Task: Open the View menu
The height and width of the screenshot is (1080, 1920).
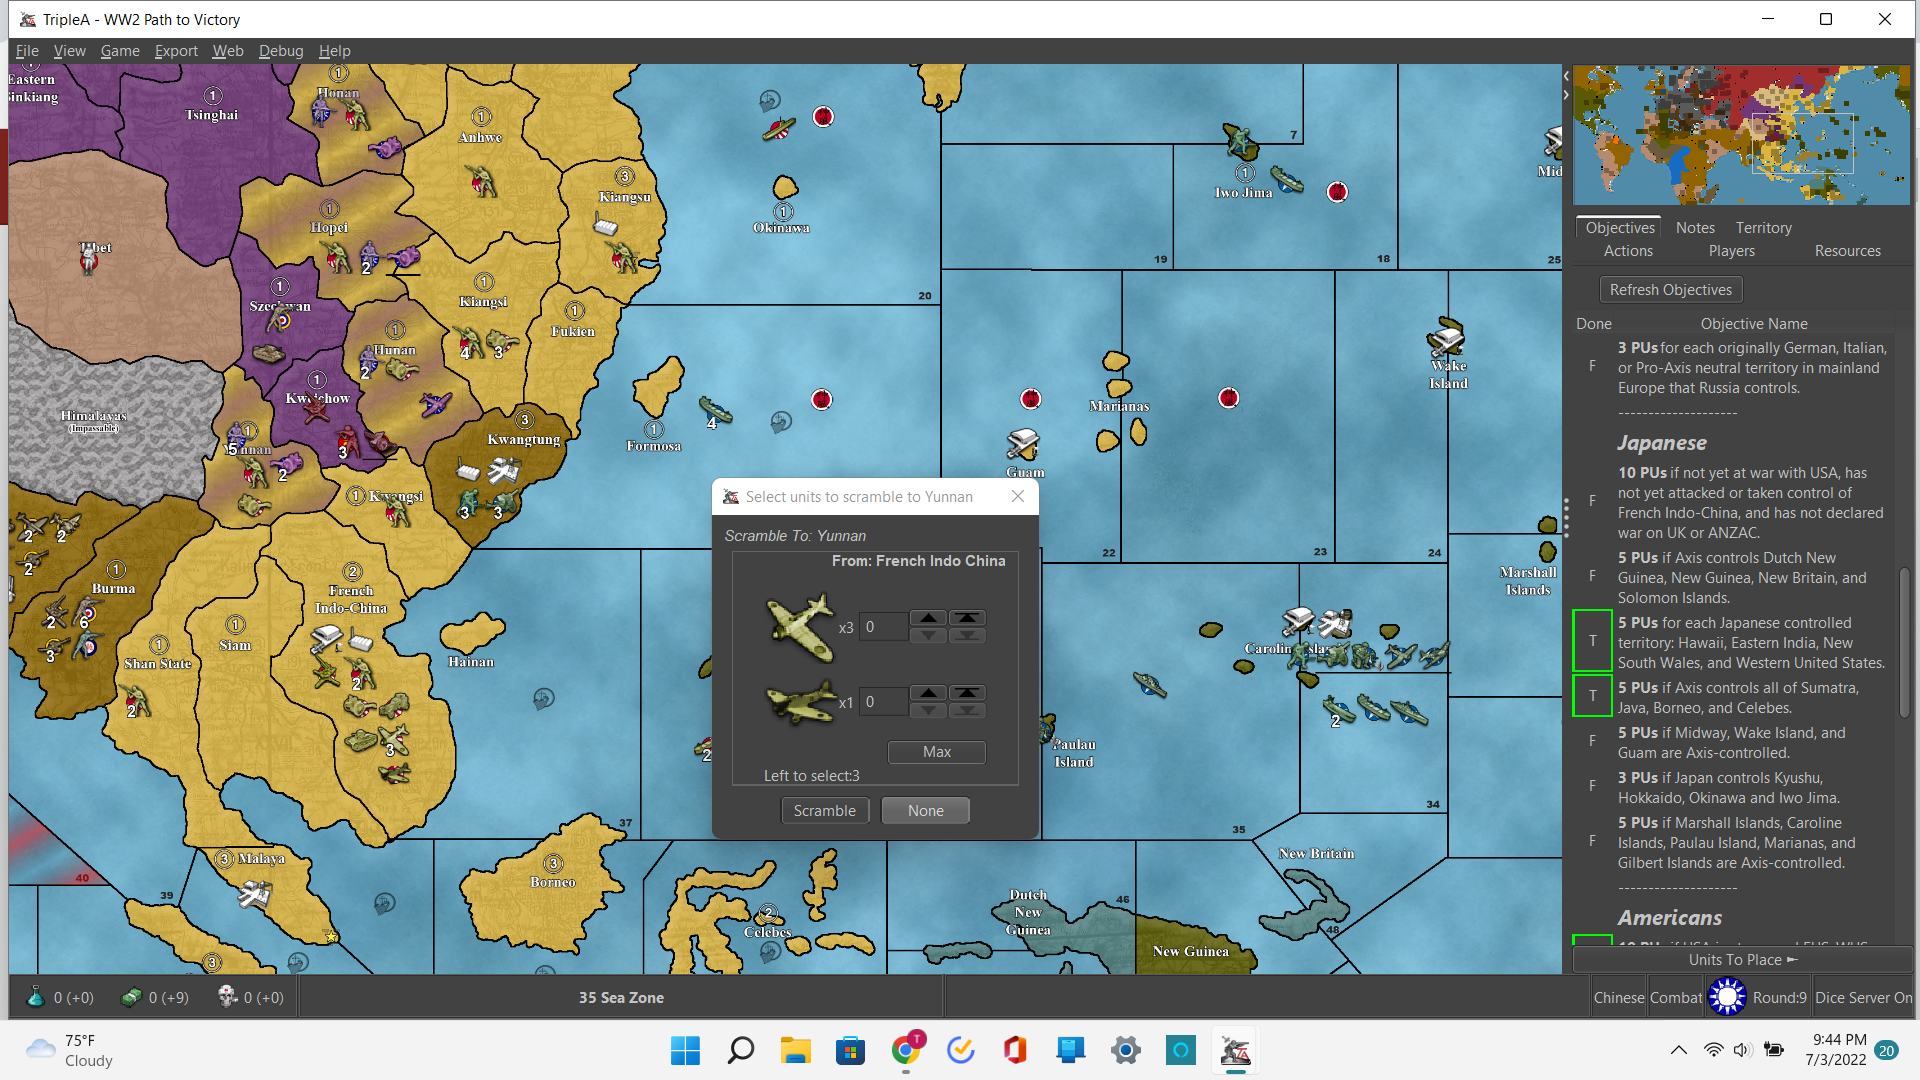Action: 69,51
